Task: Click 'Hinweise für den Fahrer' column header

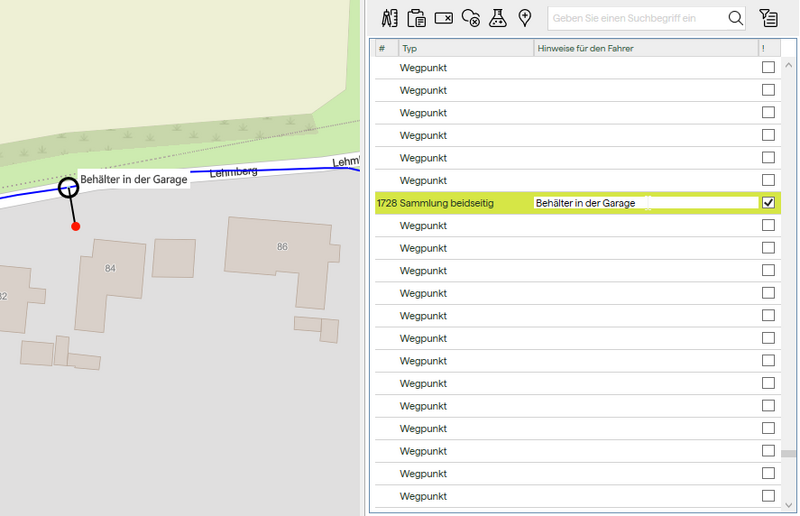Action: click(645, 48)
